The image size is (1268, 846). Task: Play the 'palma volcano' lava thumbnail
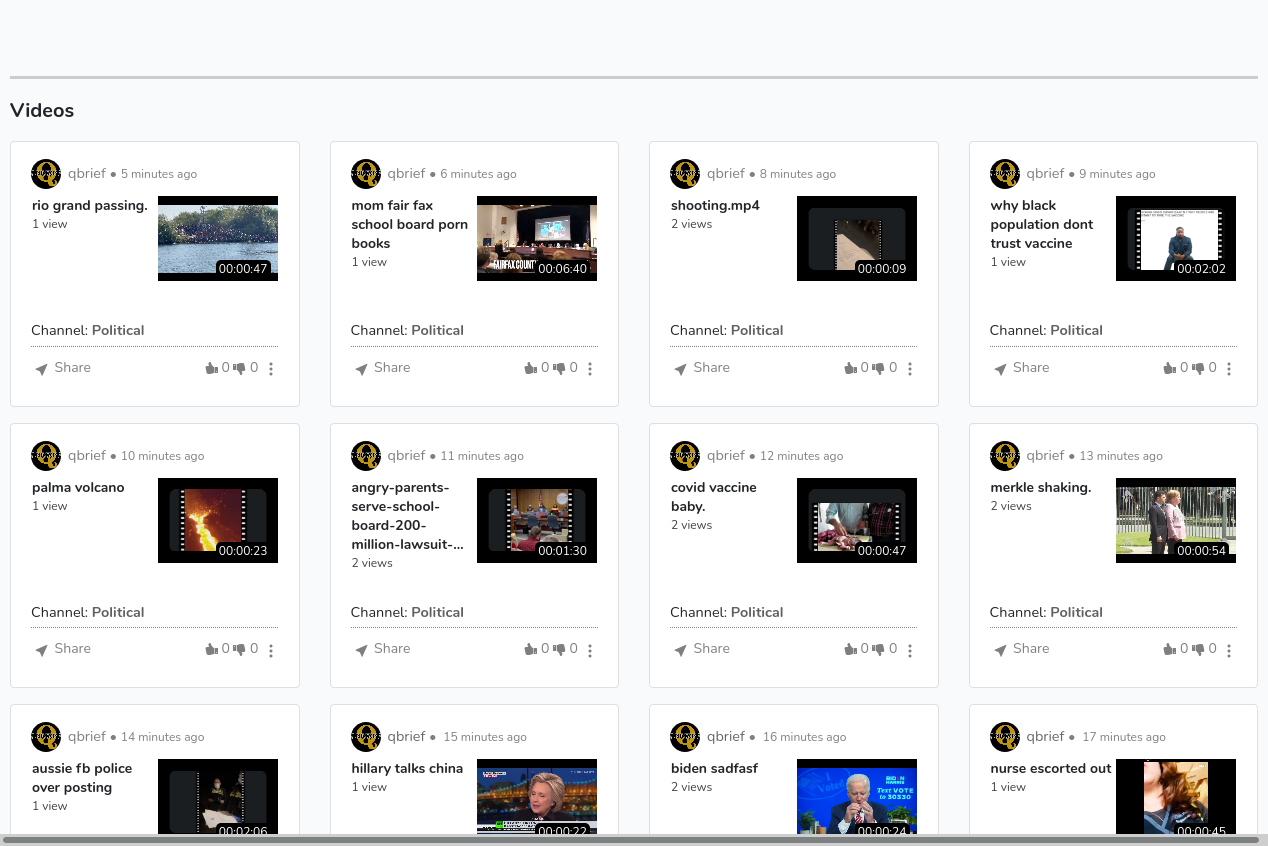[x=218, y=520]
